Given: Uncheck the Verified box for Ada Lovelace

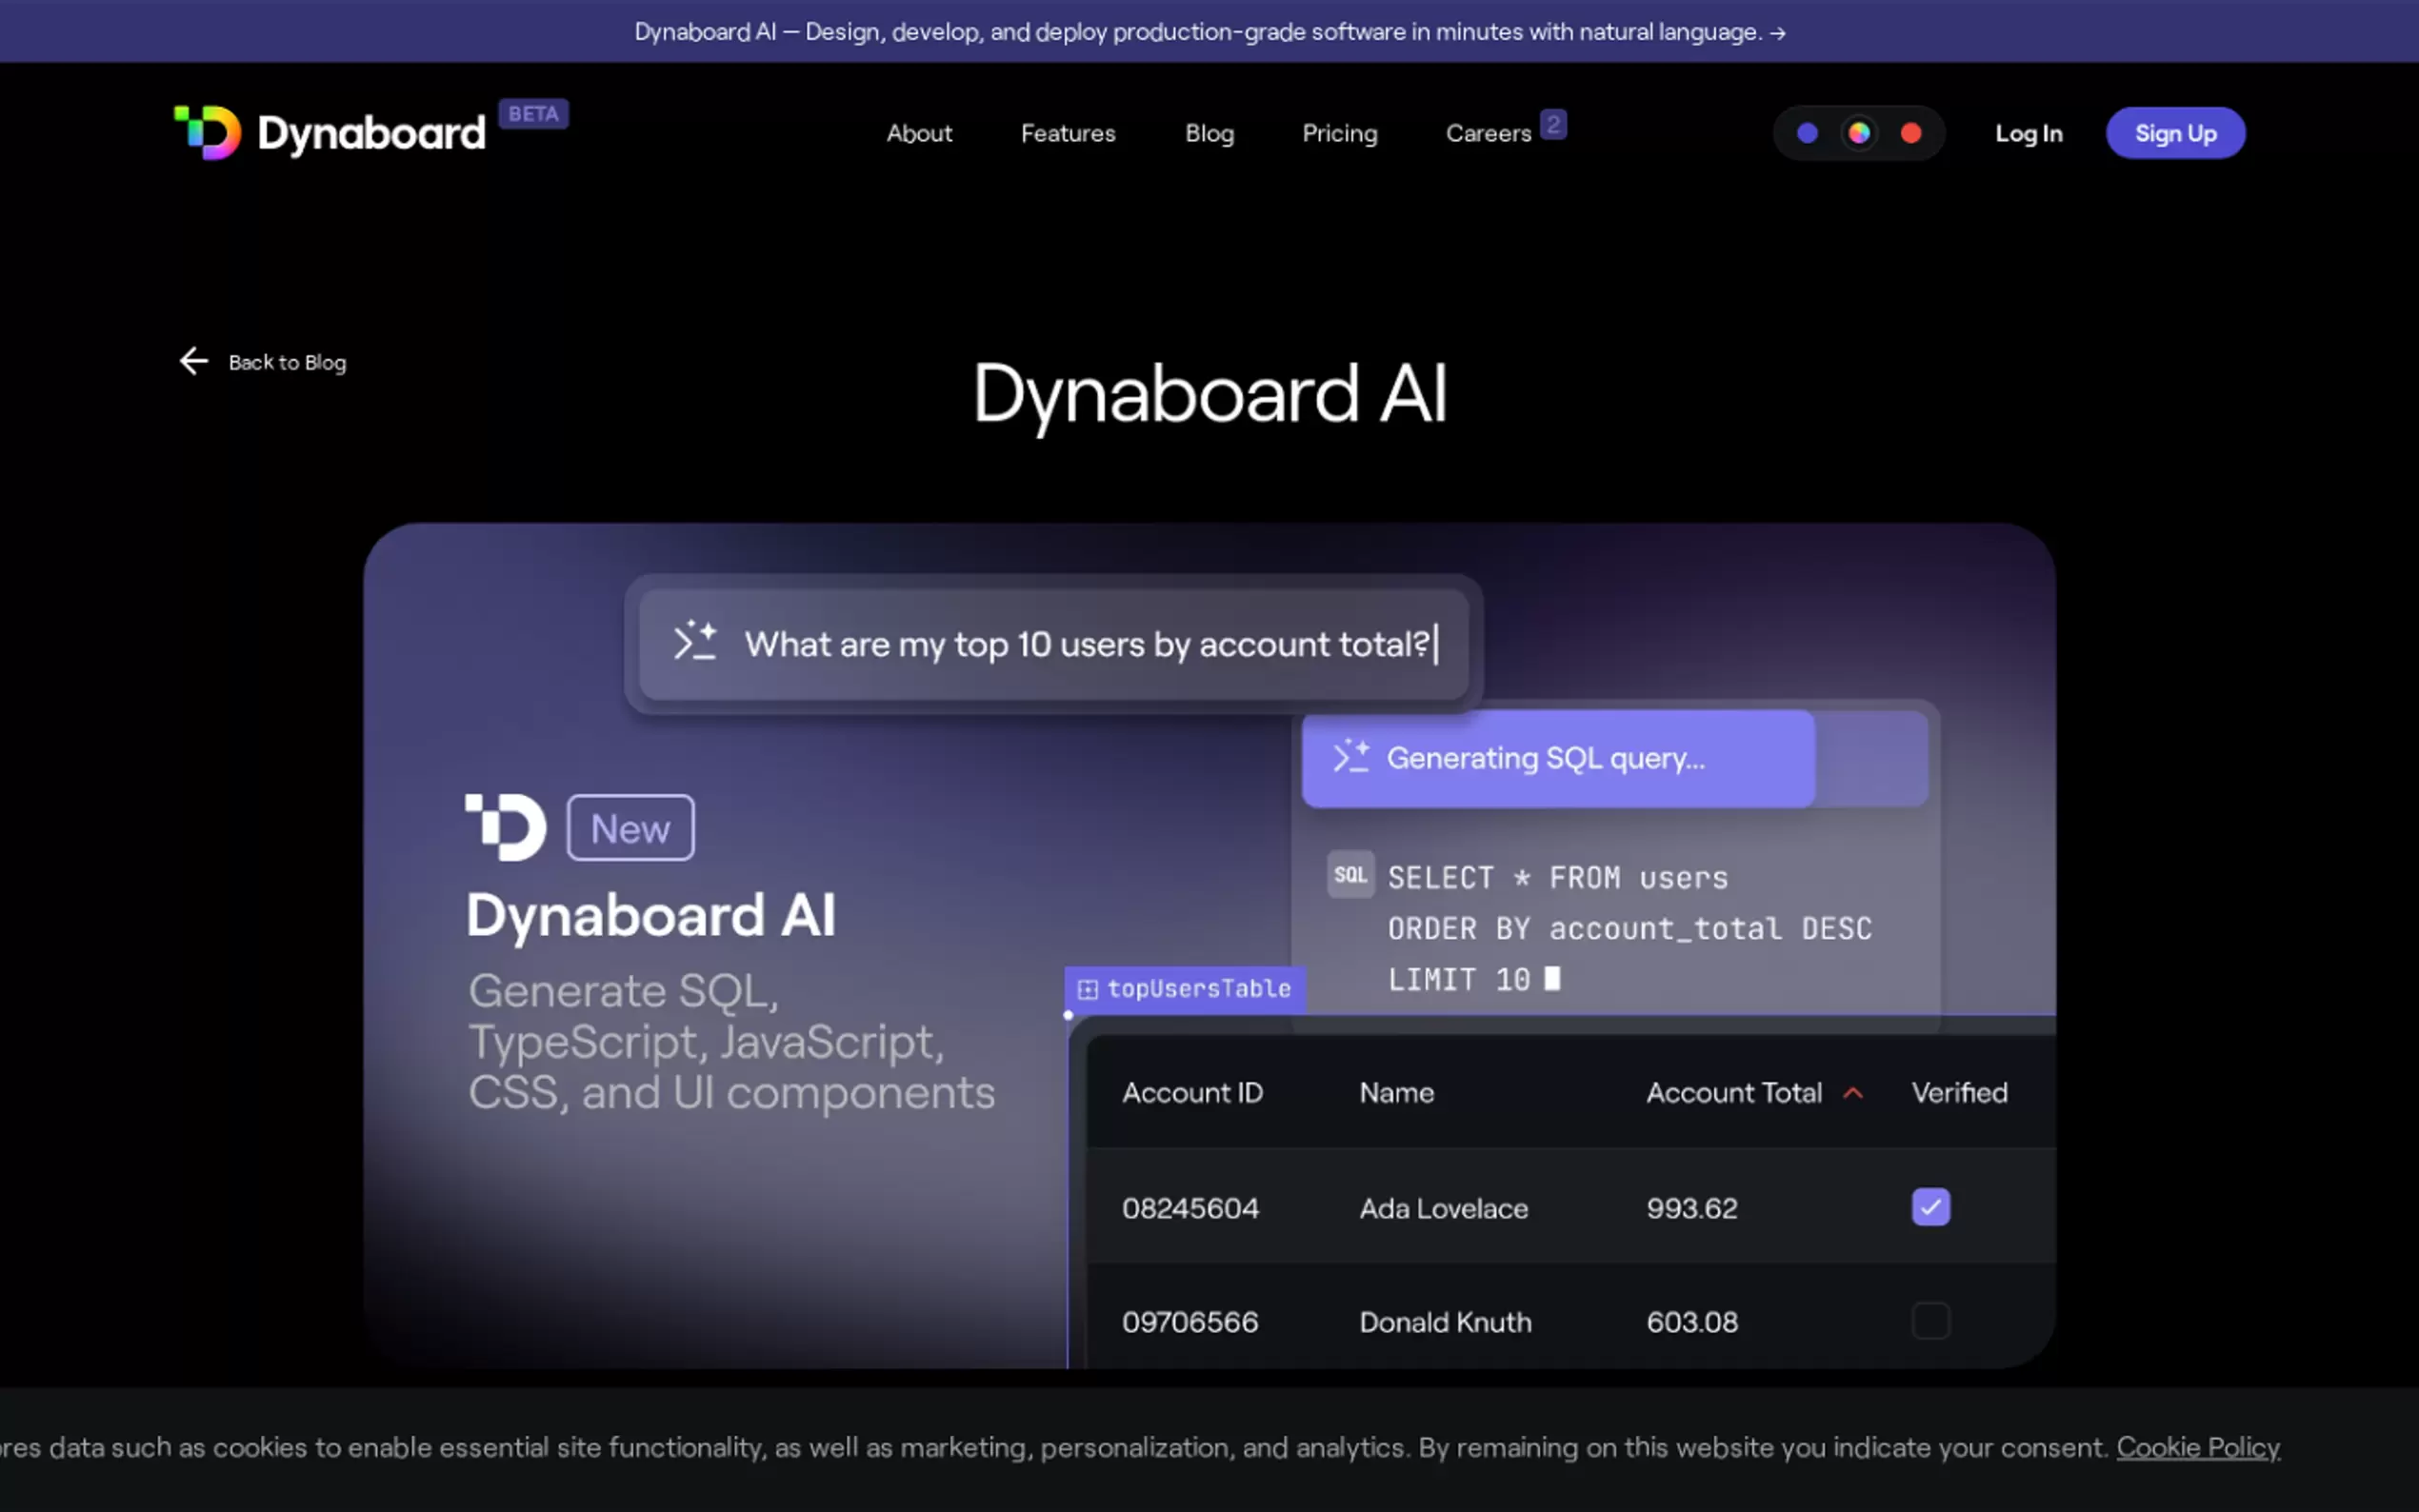Looking at the screenshot, I should tap(1930, 1206).
